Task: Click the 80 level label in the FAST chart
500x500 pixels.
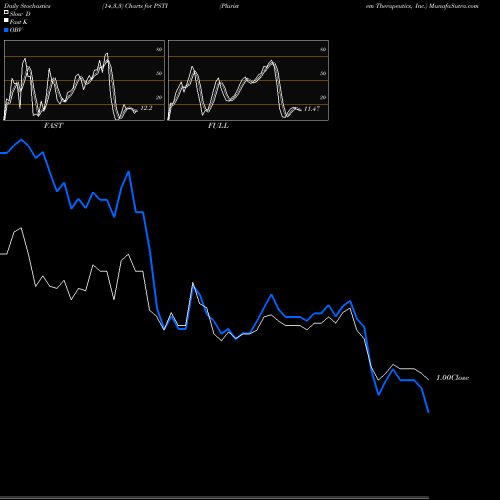Action: (x=159, y=49)
